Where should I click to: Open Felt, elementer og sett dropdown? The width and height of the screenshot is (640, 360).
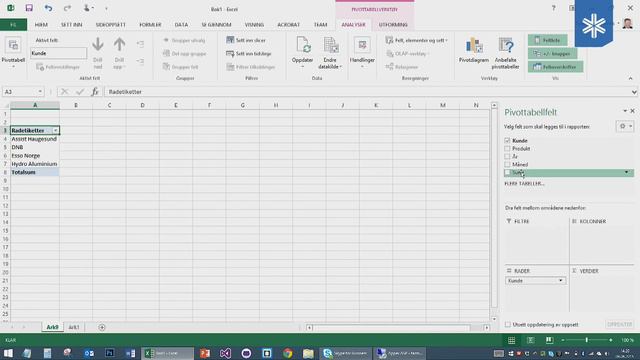click(x=416, y=40)
